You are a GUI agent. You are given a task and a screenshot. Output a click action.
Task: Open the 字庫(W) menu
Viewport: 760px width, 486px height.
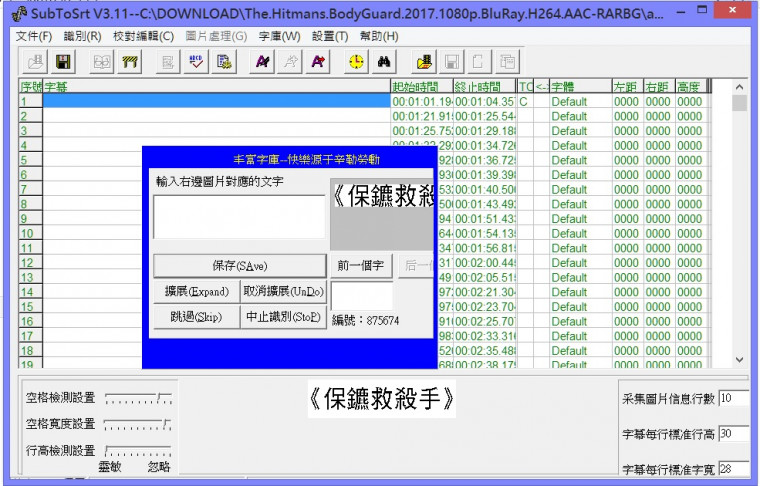pyautogui.click(x=279, y=36)
